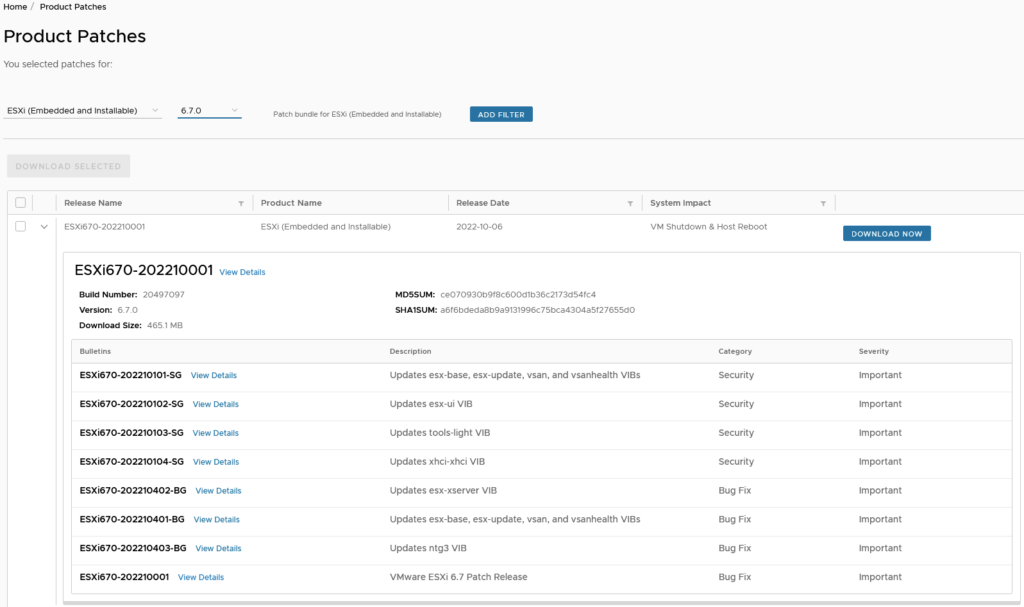View Details for bulletin ESXi670-202210403-BG
Screen dimensions: 1024x607
point(218,548)
